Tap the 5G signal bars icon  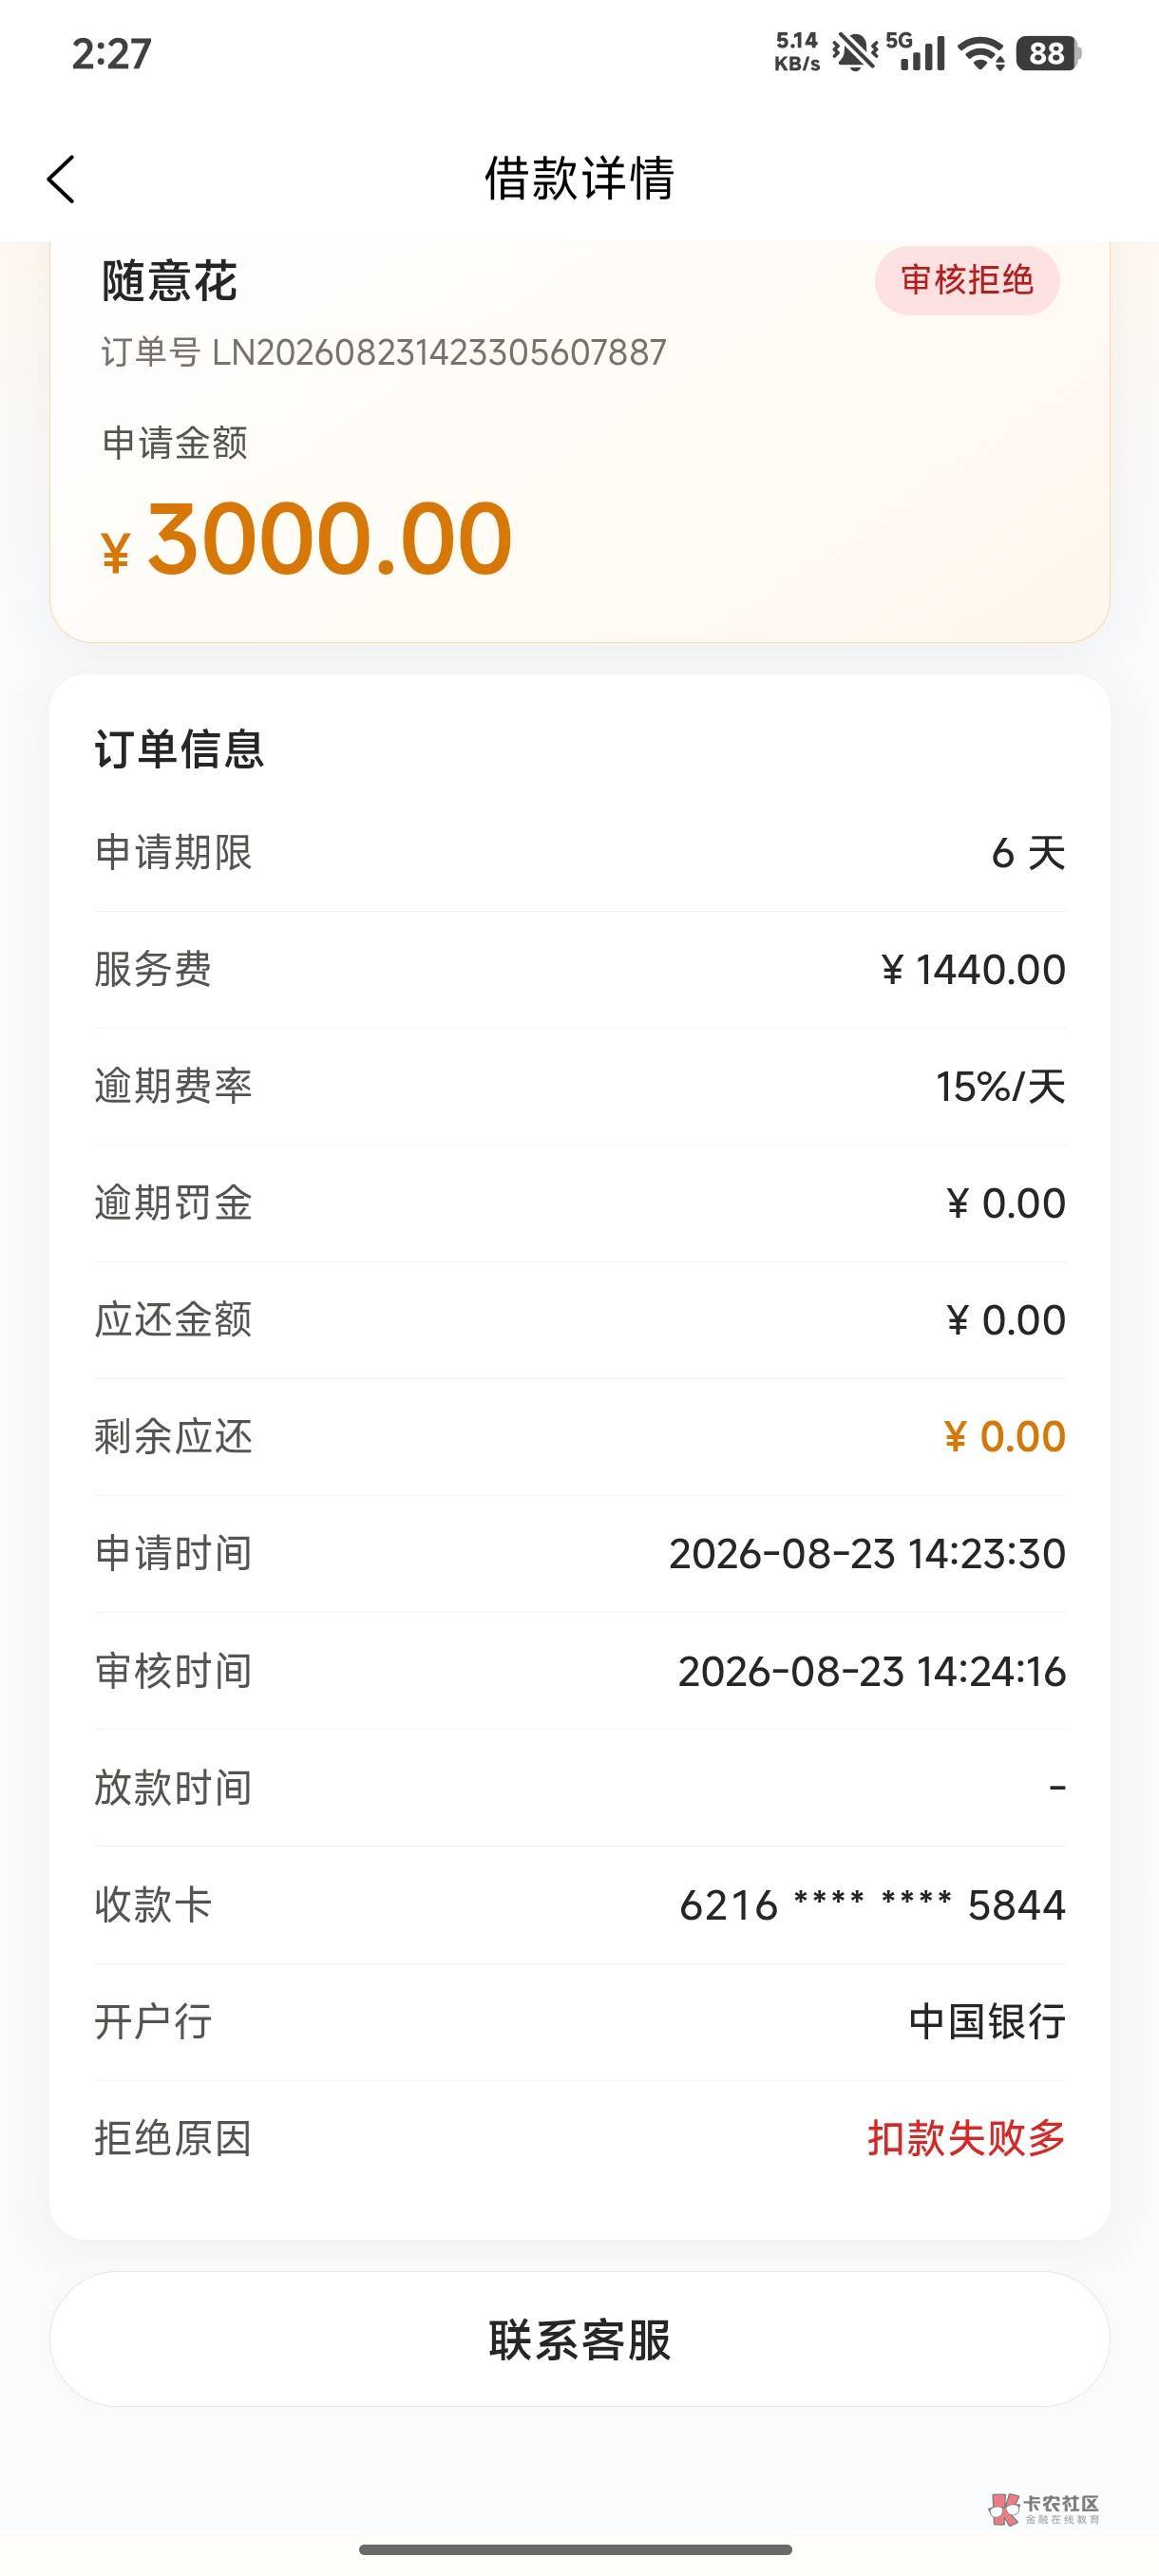point(916,52)
